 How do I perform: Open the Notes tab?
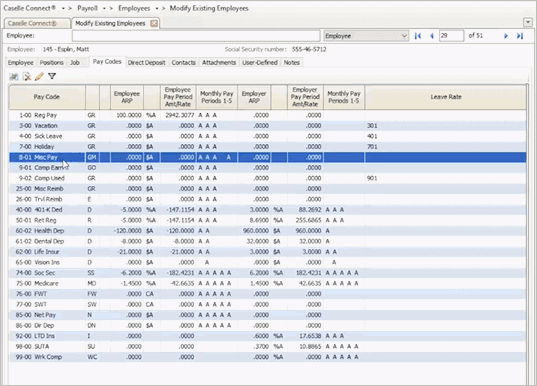(291, 62)
